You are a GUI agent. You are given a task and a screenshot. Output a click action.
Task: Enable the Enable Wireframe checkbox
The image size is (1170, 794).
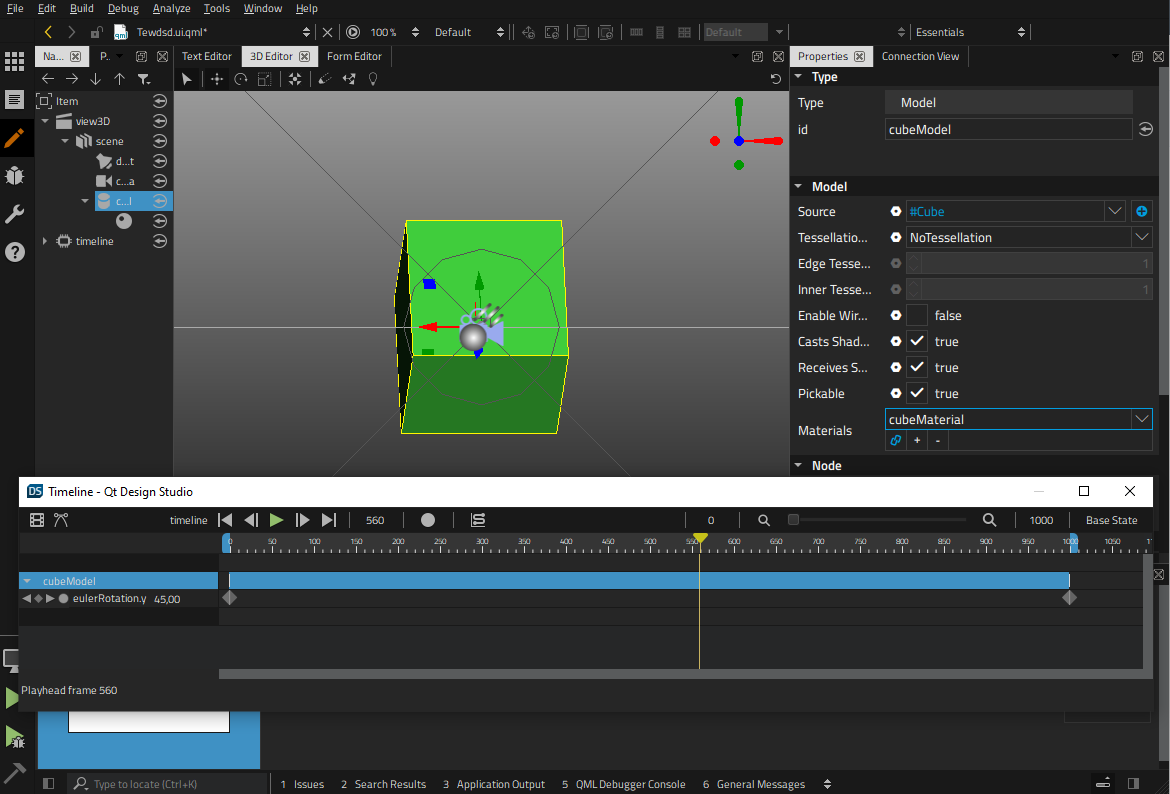(917, 316)
